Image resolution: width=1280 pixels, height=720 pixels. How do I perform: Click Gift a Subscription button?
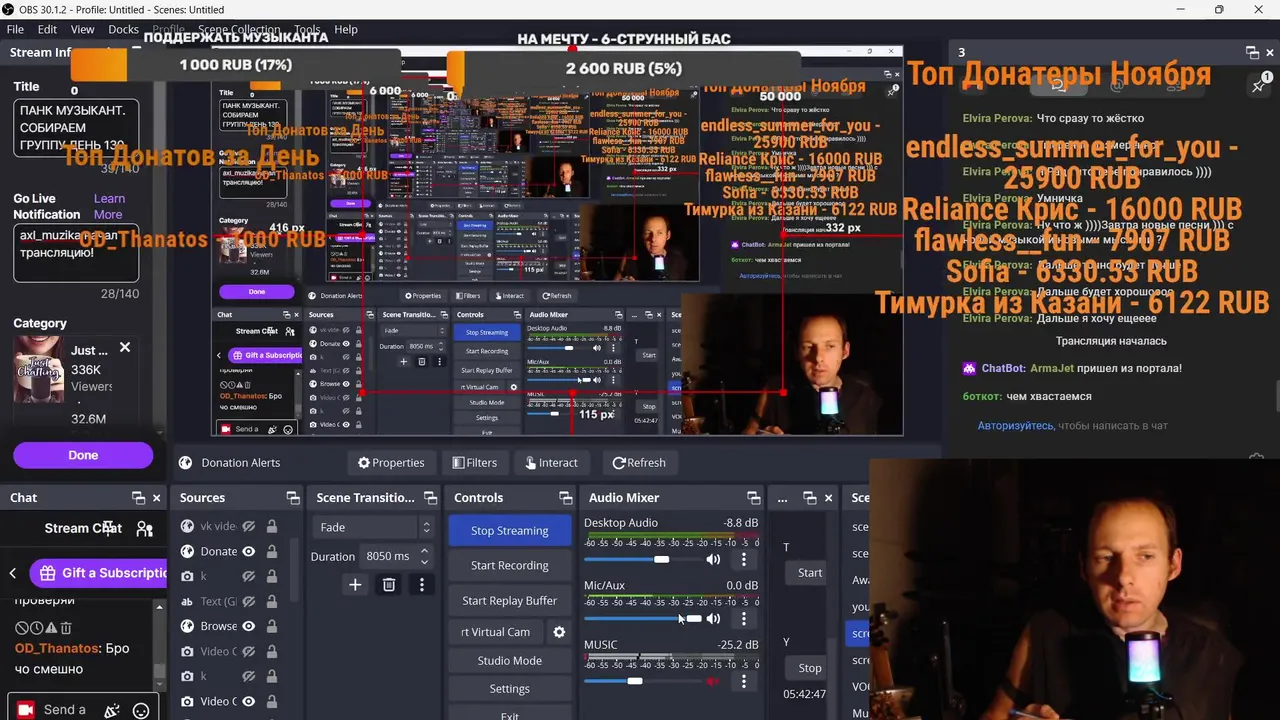click(x=98, y=573)
